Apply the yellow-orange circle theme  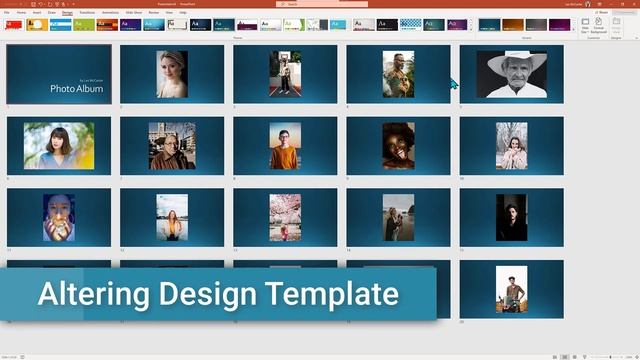37,25
